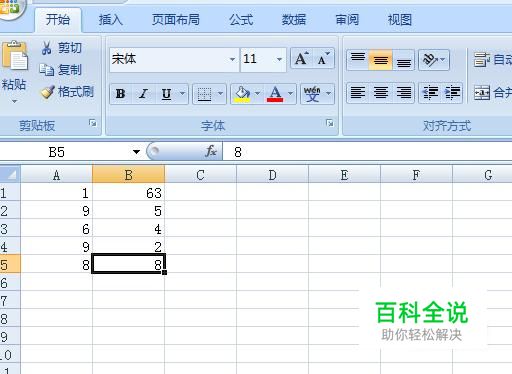Toggle italic formatting I
This screenshot has width=512, height=374.
pos(143,94)
